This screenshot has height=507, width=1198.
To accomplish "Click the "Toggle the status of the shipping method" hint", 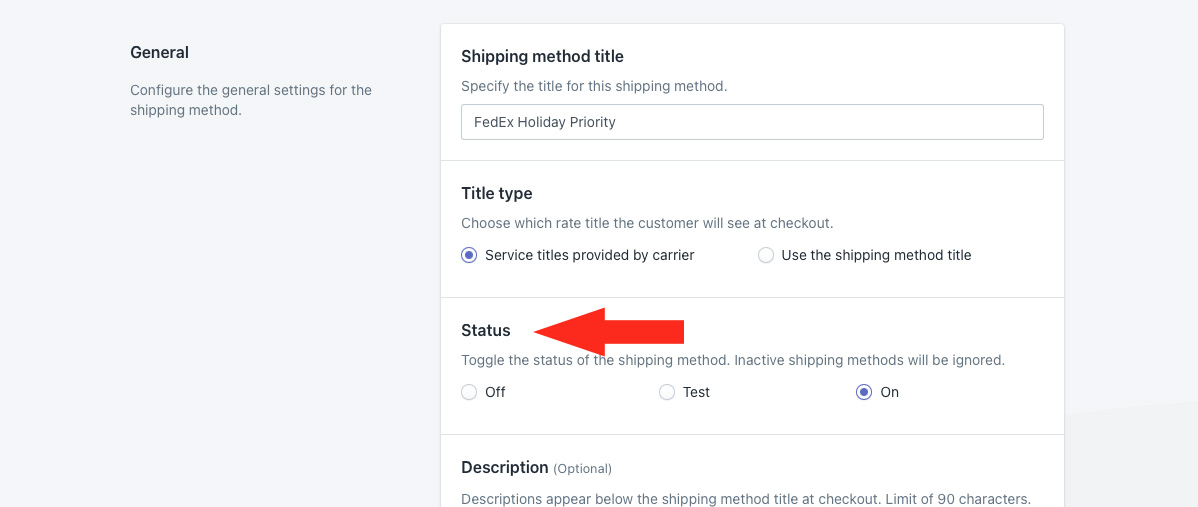I will (x=732, y=360).
